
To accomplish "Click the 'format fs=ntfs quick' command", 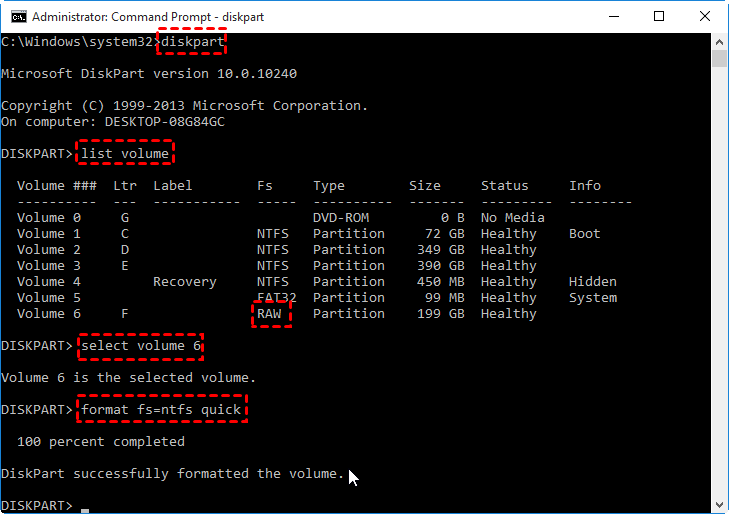I will coord(165,410).
